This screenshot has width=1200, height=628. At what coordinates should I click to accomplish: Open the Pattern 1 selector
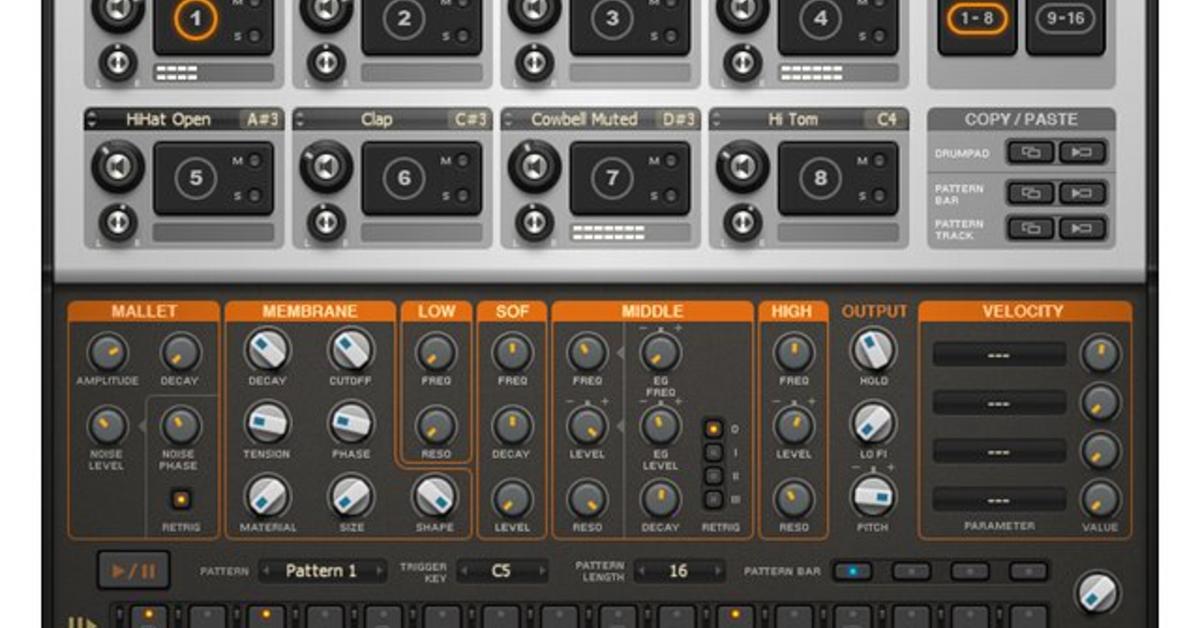tap(322, 571)
